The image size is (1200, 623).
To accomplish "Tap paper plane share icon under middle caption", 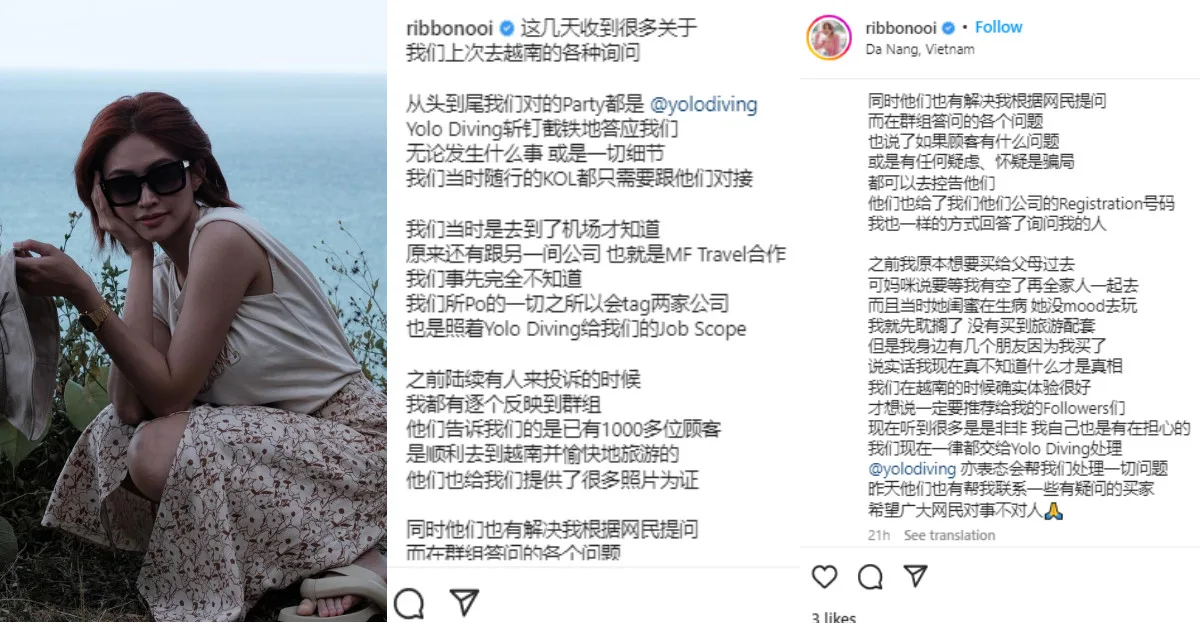I will point(462,602).
